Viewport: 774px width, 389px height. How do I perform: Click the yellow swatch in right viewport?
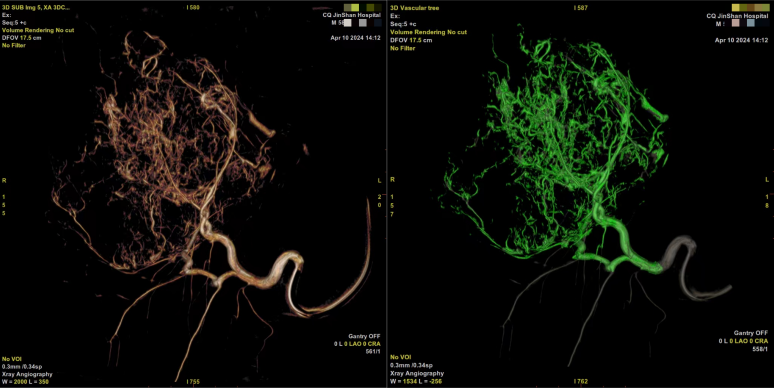click(x=736, y=7)
